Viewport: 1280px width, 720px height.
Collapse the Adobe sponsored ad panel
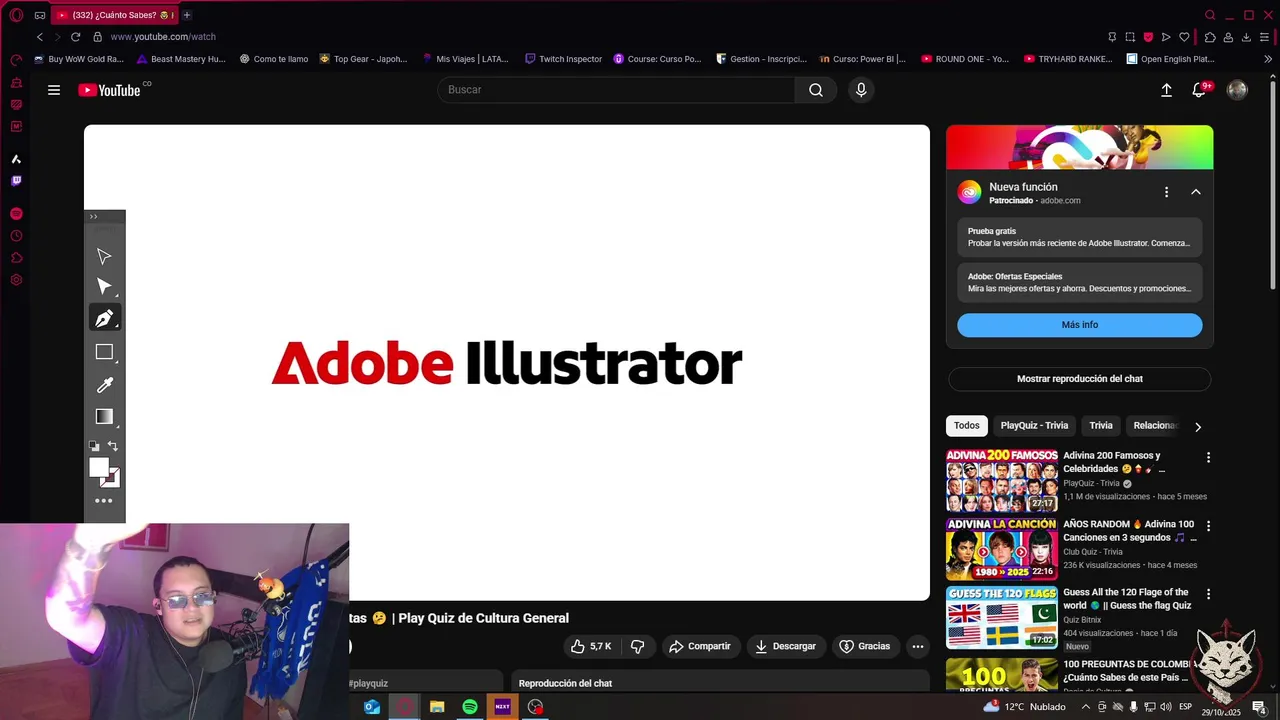pyautogui.click(x=1196, y=192)
